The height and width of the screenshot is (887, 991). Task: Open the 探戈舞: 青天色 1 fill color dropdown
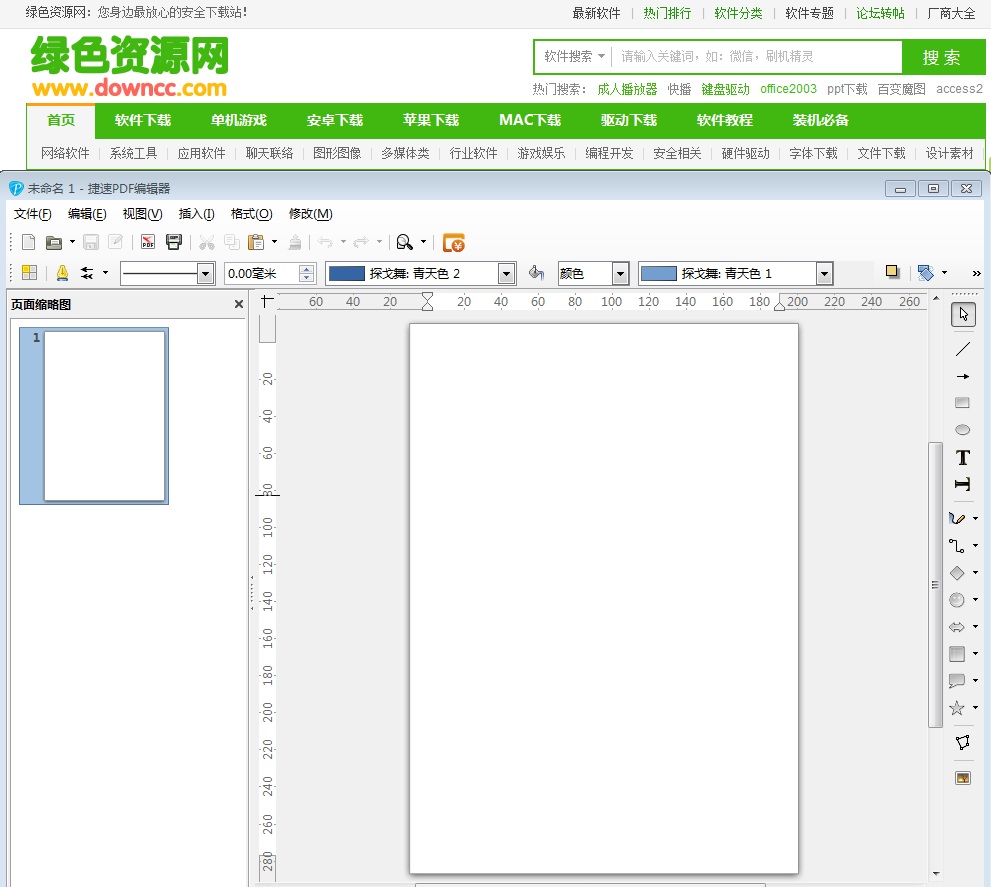click(823, 272)
